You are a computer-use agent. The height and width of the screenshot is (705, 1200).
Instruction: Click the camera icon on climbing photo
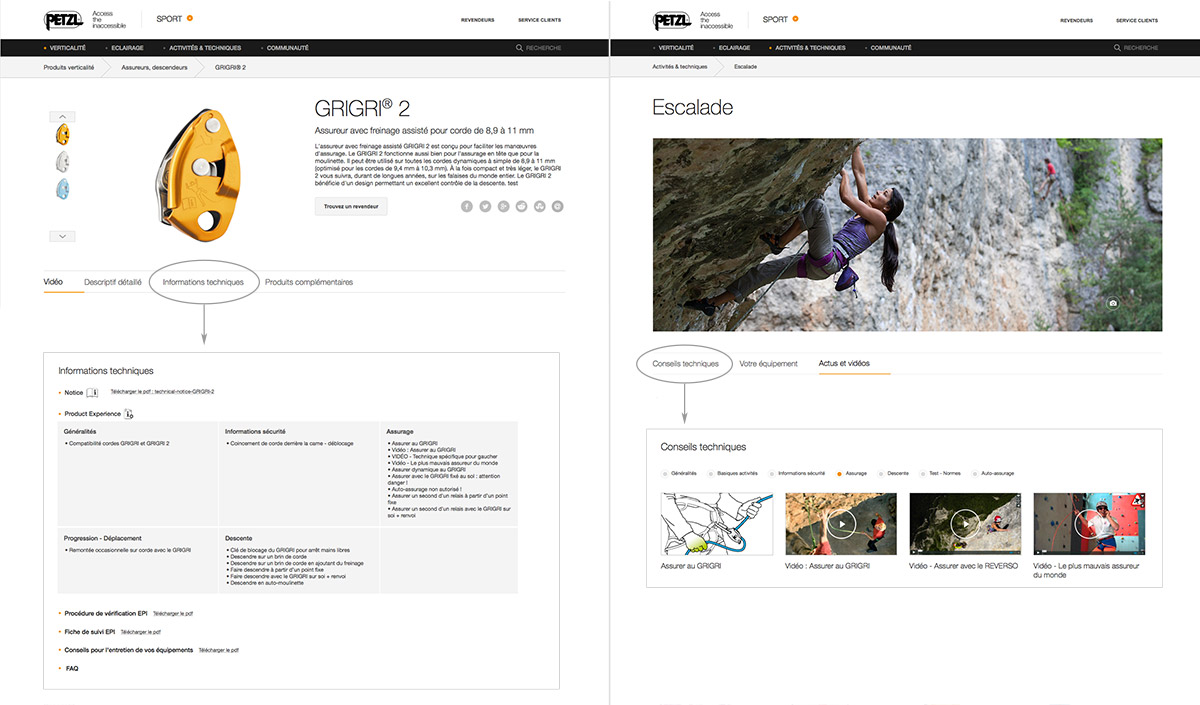coord(1112,303)
